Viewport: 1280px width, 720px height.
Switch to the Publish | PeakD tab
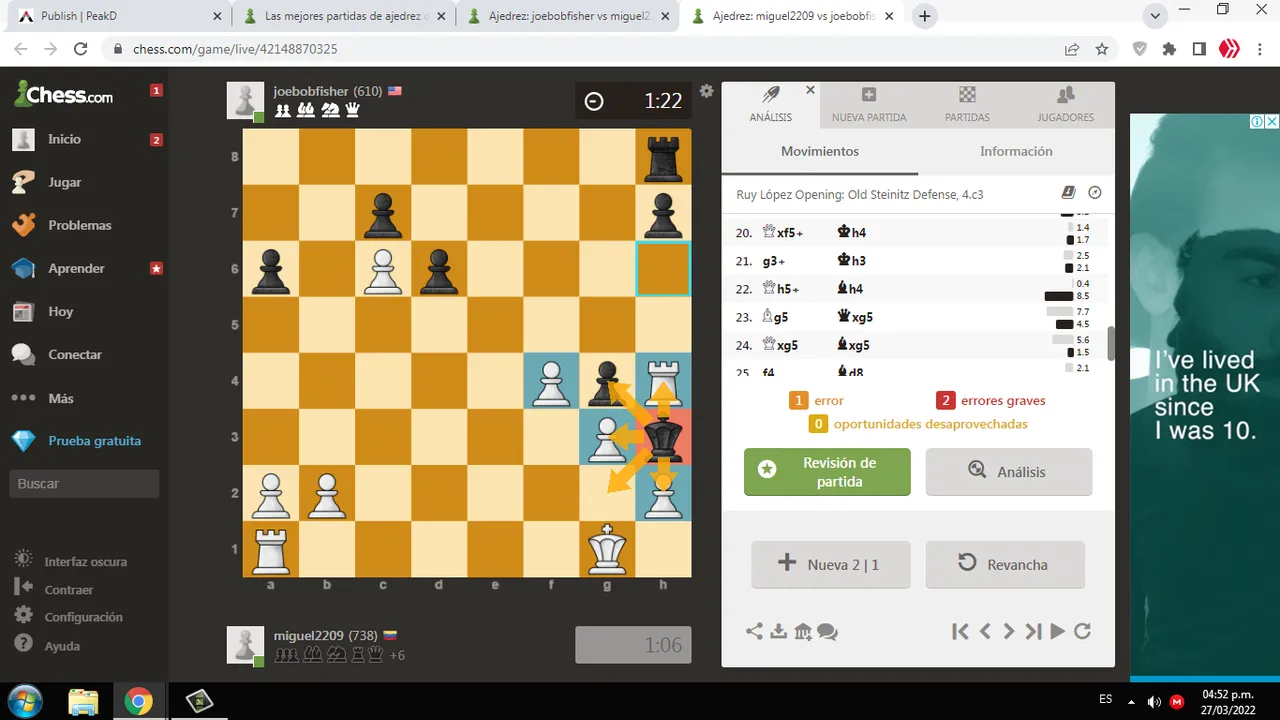pyautogui.click(x=120, y=16)
